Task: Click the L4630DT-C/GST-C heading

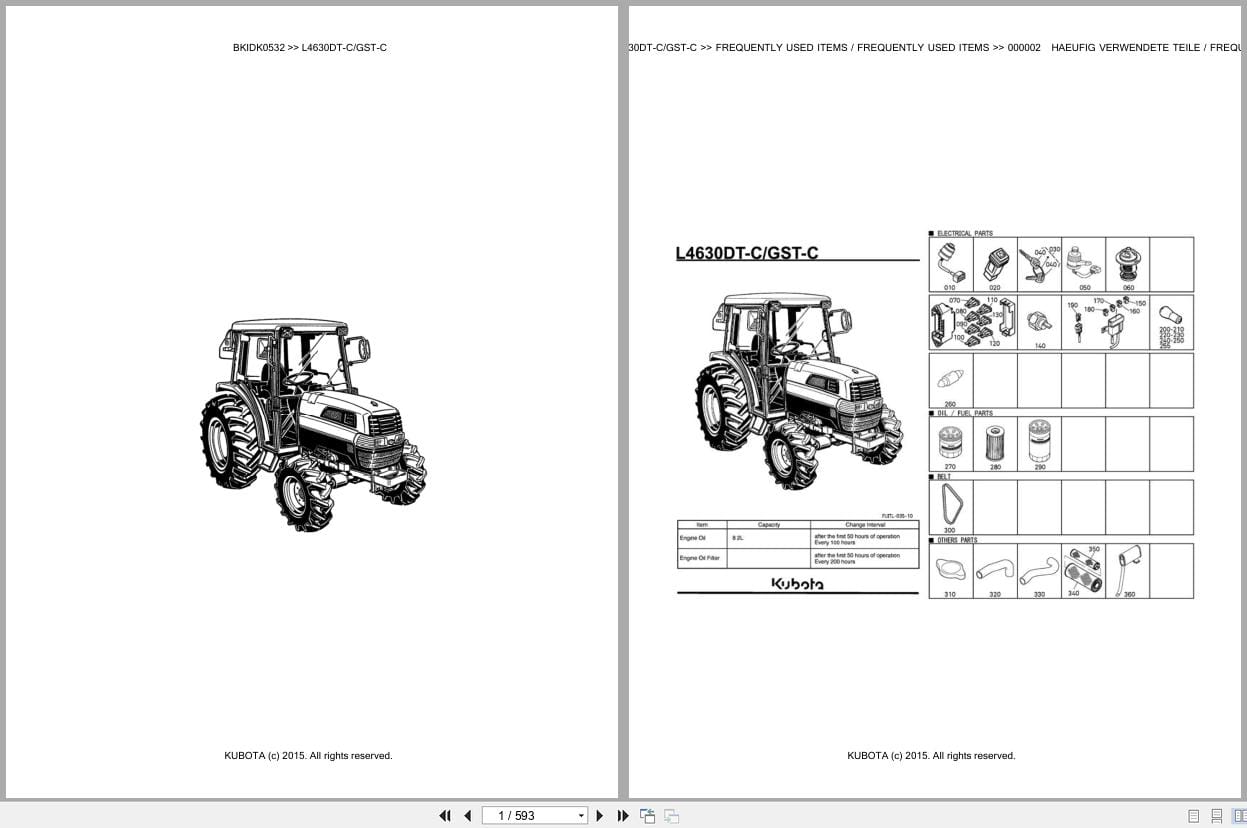Action: (747, 253)
